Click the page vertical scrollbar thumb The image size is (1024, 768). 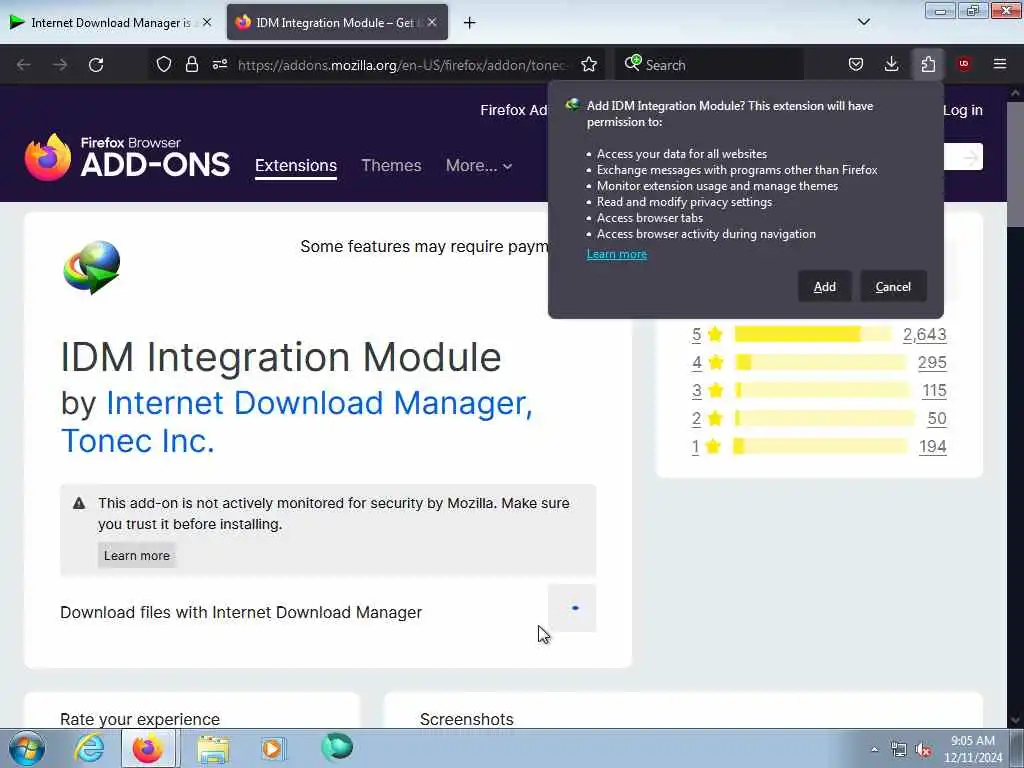[1015, 163]
